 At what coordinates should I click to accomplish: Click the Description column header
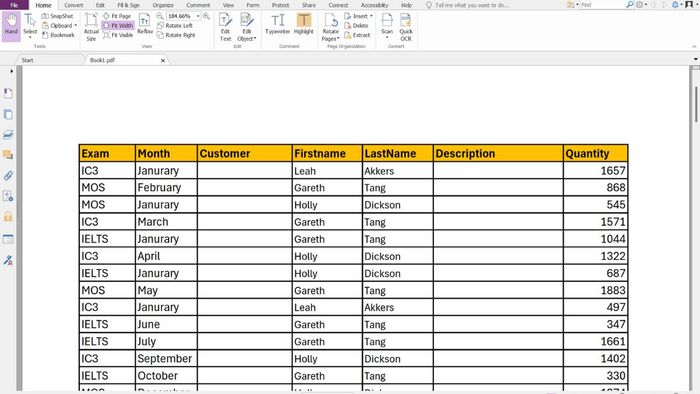(498, 153)
